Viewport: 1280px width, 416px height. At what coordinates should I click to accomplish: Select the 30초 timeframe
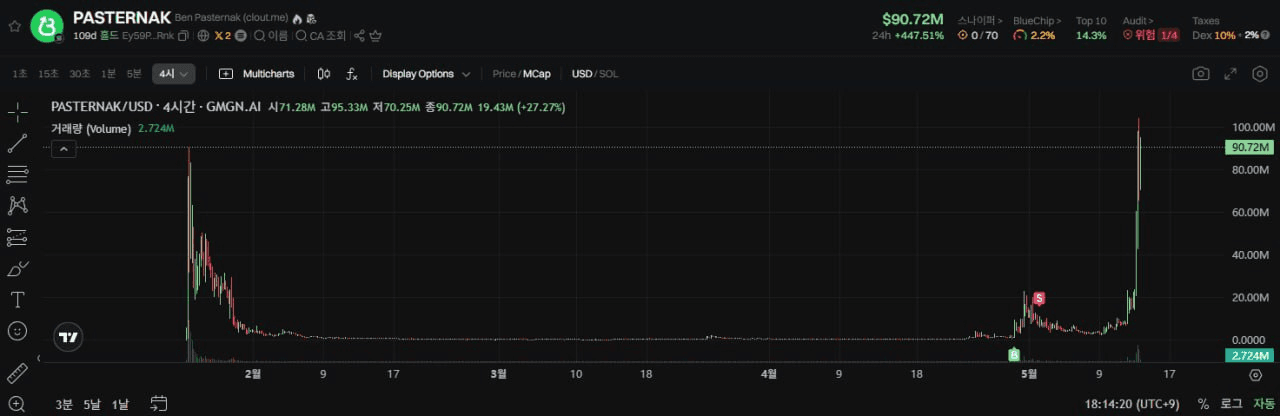pos(80,74)
